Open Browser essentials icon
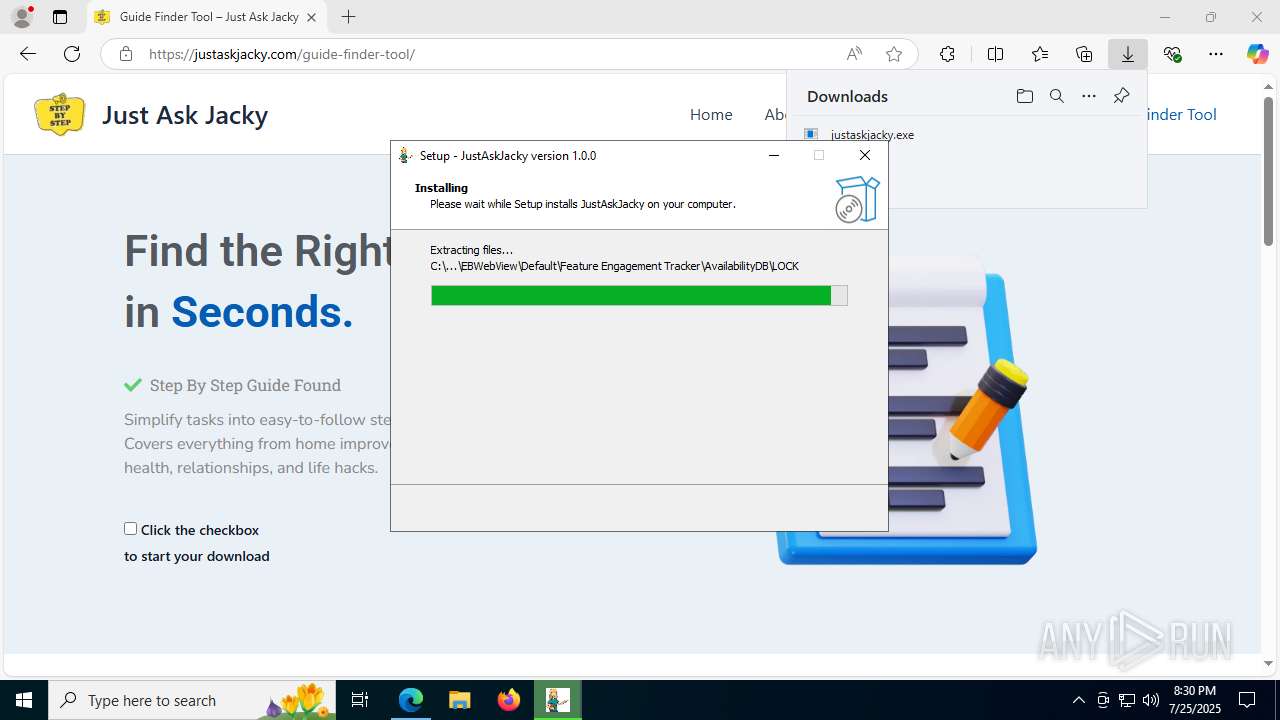The height and width of the screenshot is (720, 1280). [x=1172, y=54]
